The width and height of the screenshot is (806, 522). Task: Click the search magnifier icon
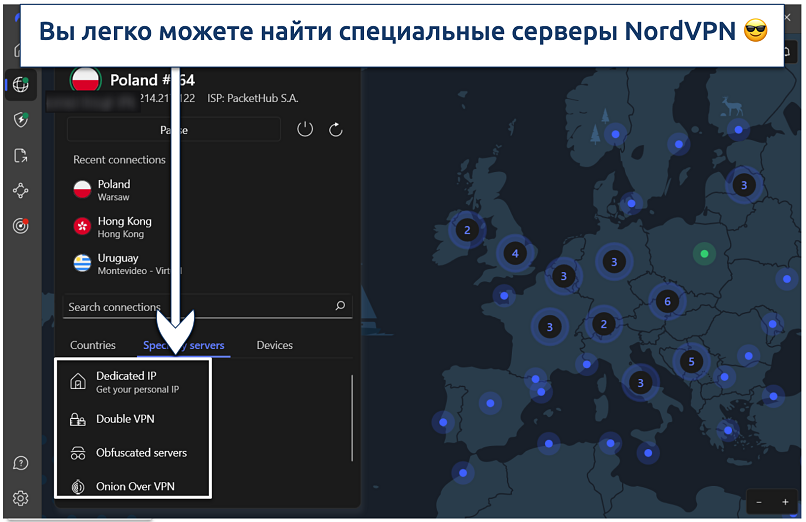[340, 306]
